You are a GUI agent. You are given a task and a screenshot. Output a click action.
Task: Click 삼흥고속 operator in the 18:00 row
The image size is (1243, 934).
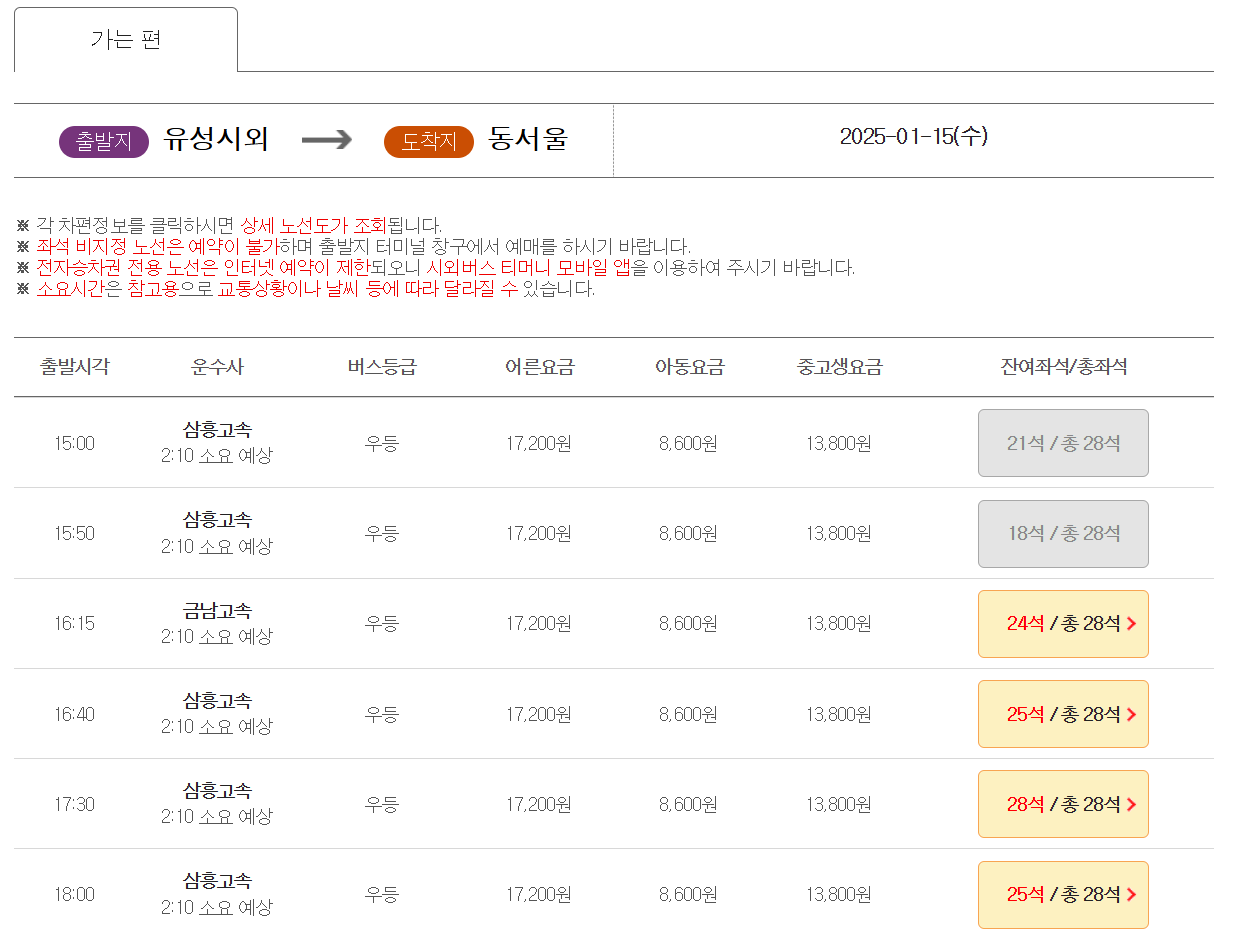point(217,881)
